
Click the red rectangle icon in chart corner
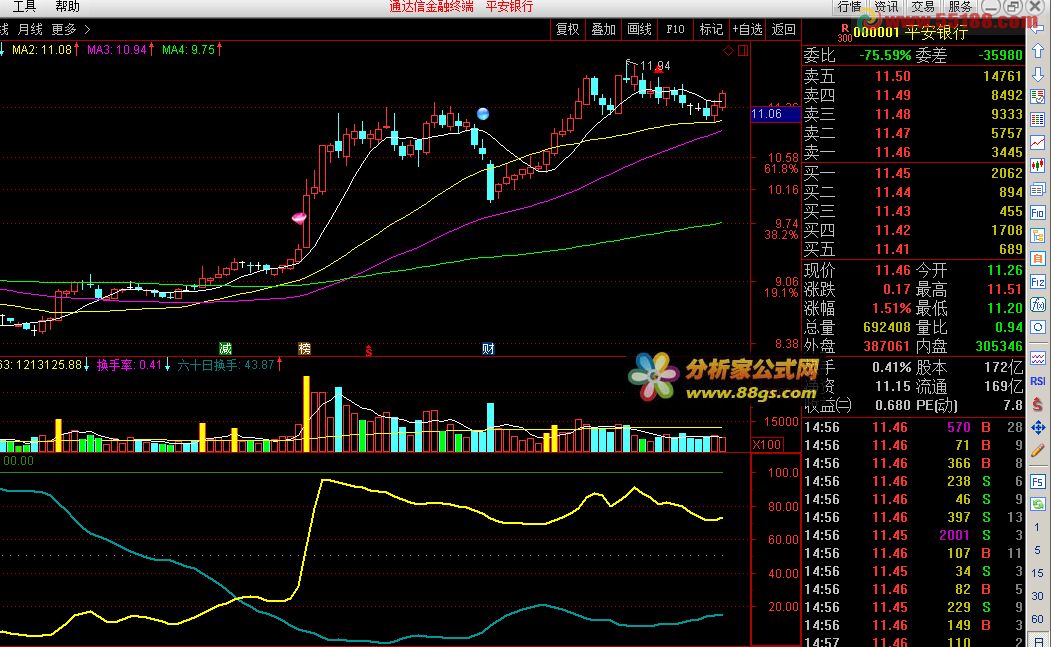pos(743,51)
